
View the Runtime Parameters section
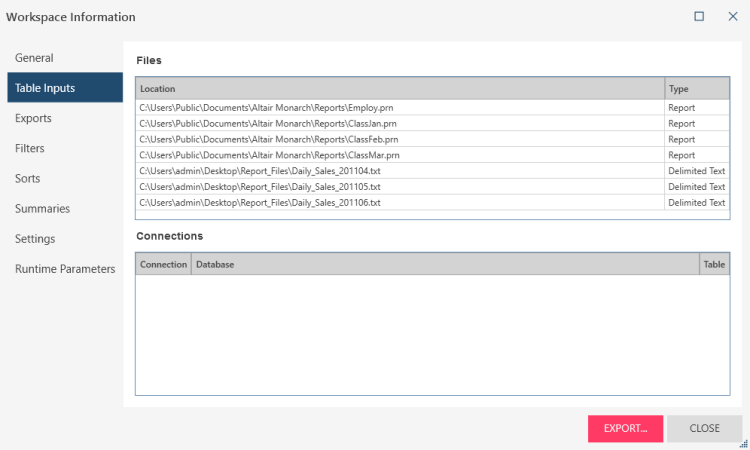coord(64,268)
